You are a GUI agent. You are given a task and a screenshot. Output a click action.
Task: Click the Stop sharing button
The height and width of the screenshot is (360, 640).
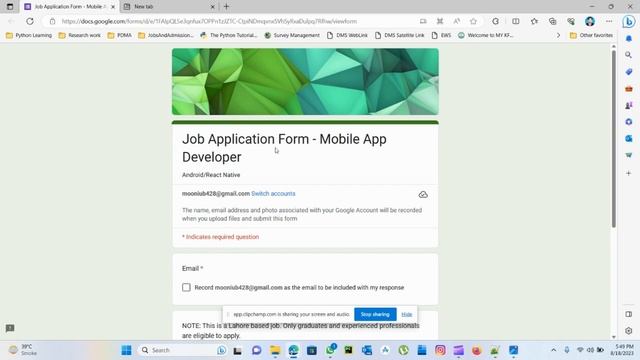[x=375, y=314]
